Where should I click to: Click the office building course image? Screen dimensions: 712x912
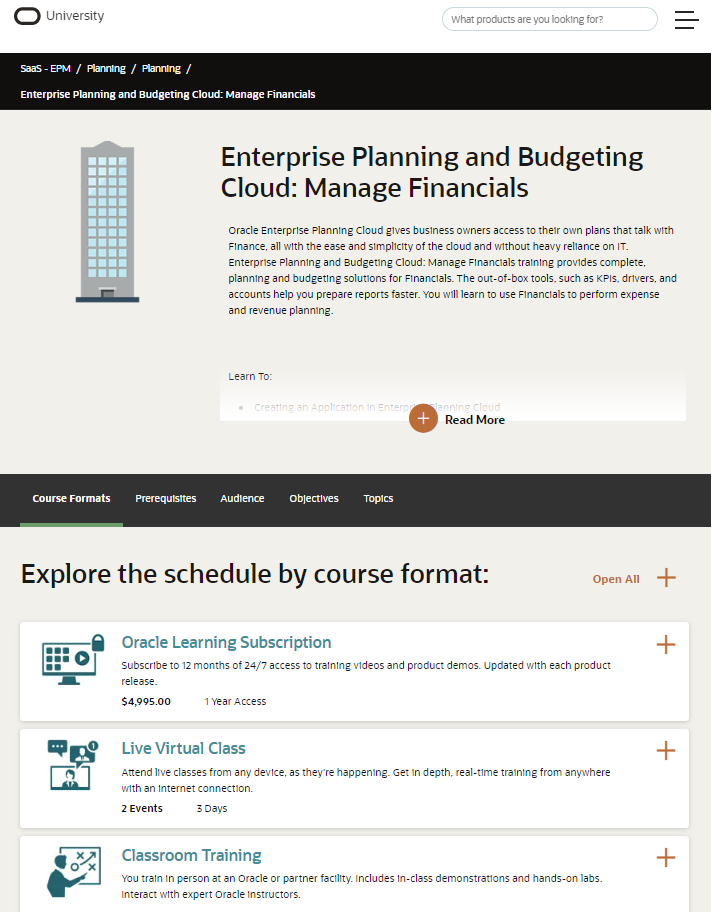(x=108, y=222)
